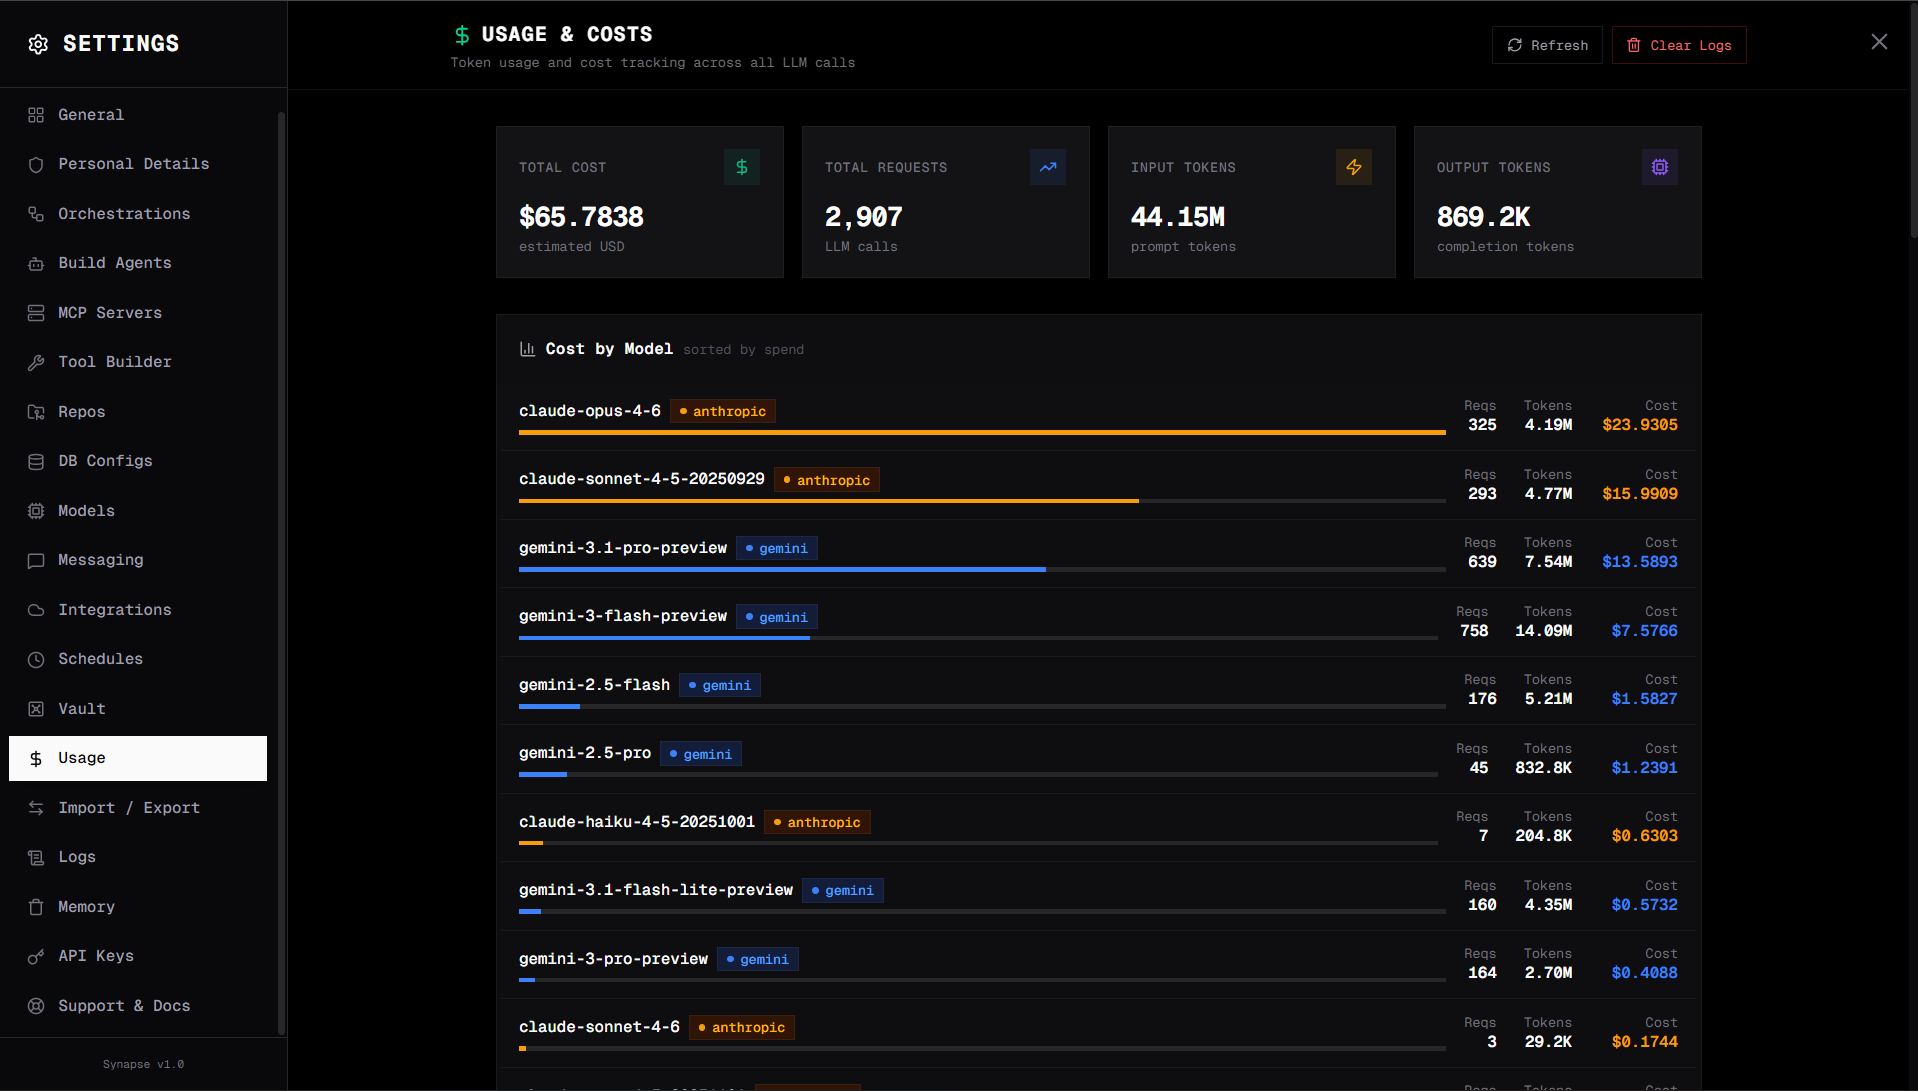Screen dimensions: 1918x1091
Task: Navigate to Schedules settings
Action: tap(138, 659)
